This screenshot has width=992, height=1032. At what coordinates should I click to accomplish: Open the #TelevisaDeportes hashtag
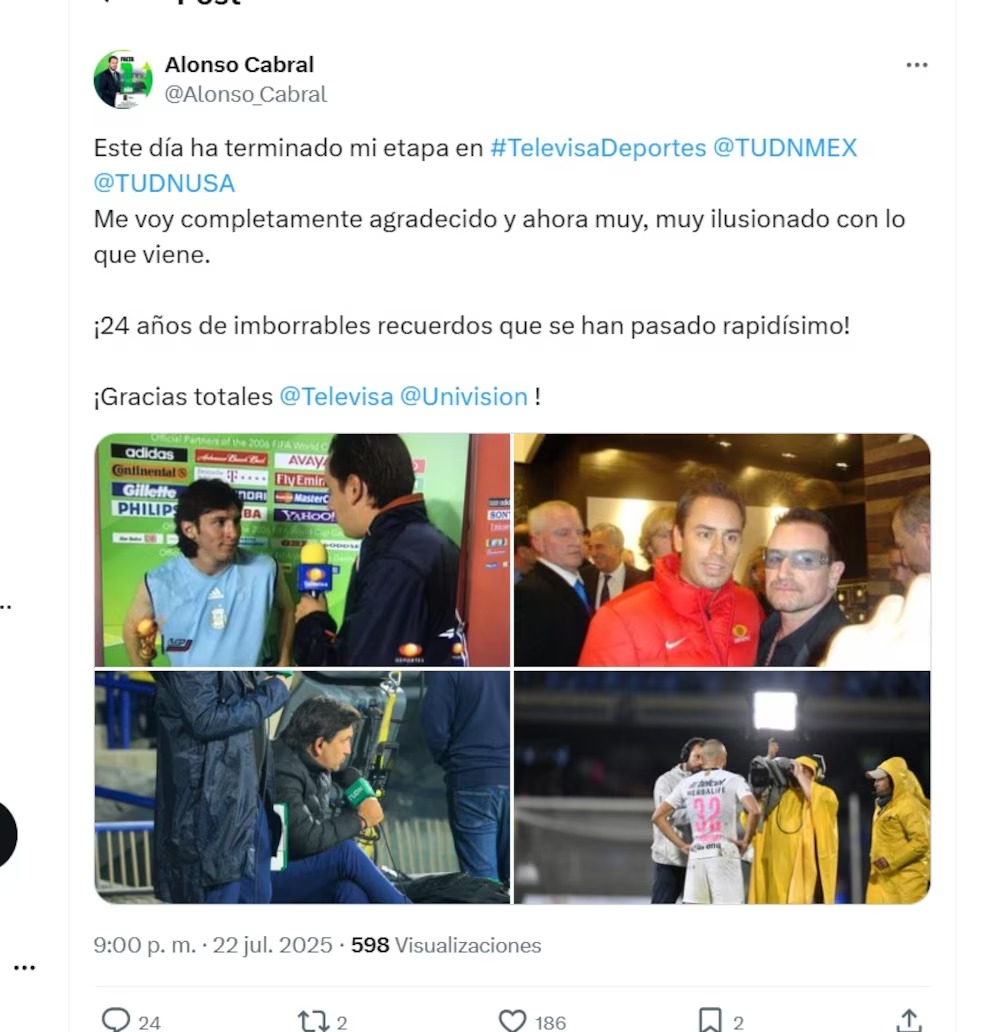pos(598,148)
